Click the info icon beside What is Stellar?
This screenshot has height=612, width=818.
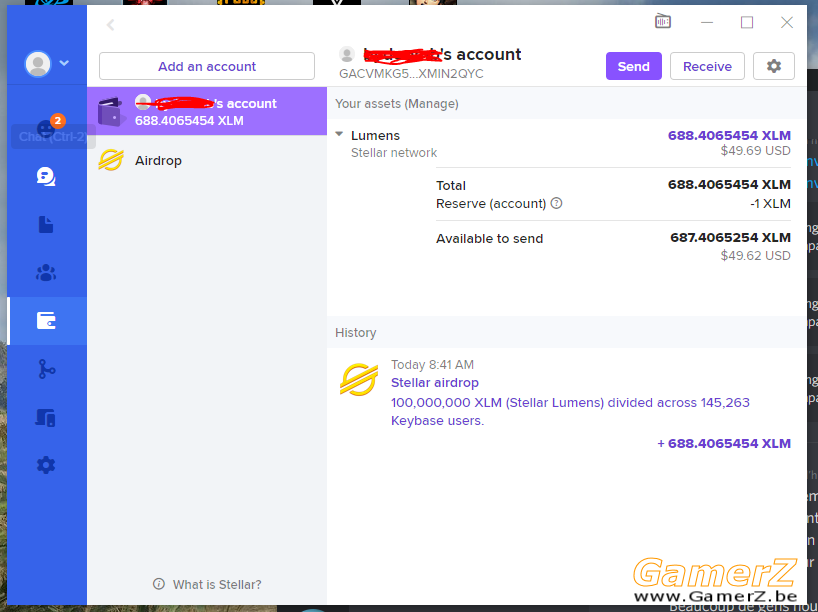[x=159, y=584]
